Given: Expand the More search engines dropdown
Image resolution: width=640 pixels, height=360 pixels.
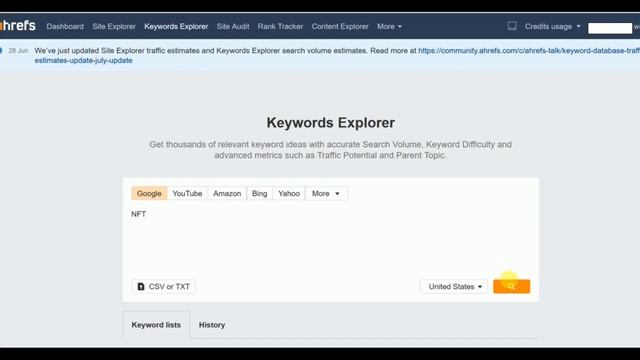Looking at the screenshot, I should tap(326, 193).
